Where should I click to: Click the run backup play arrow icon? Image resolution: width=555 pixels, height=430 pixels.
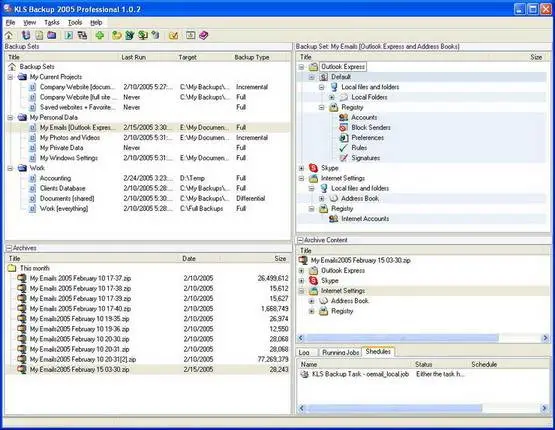pos(69,35)
